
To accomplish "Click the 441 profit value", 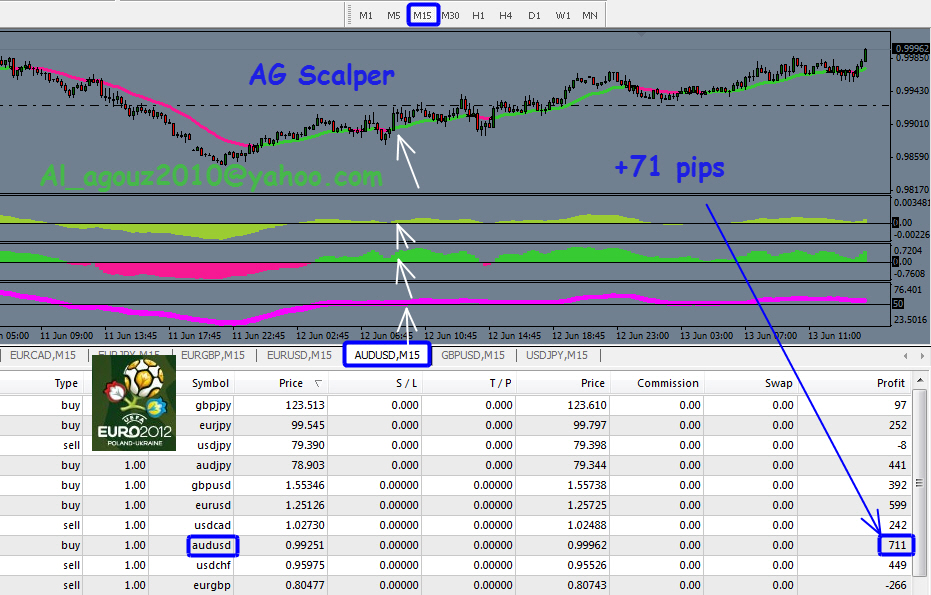I will 897,465.
